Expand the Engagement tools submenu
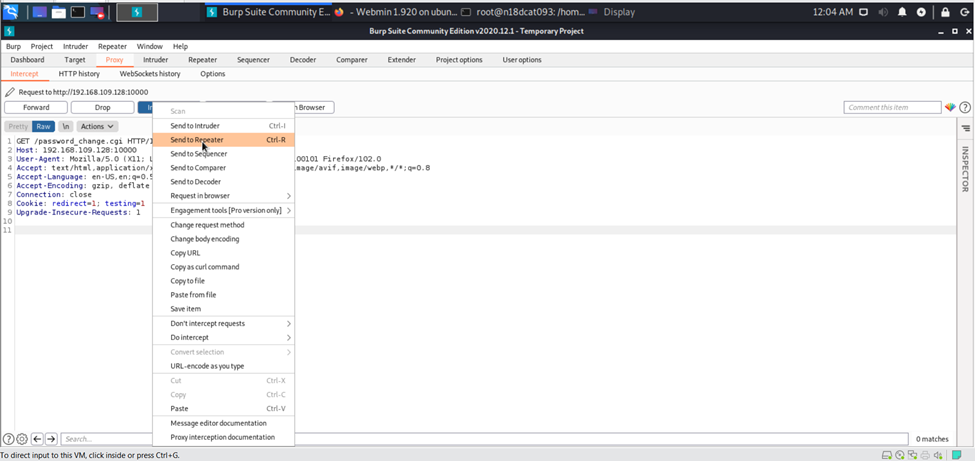Viewport: 975px width, 461px height. coord(223,211)
